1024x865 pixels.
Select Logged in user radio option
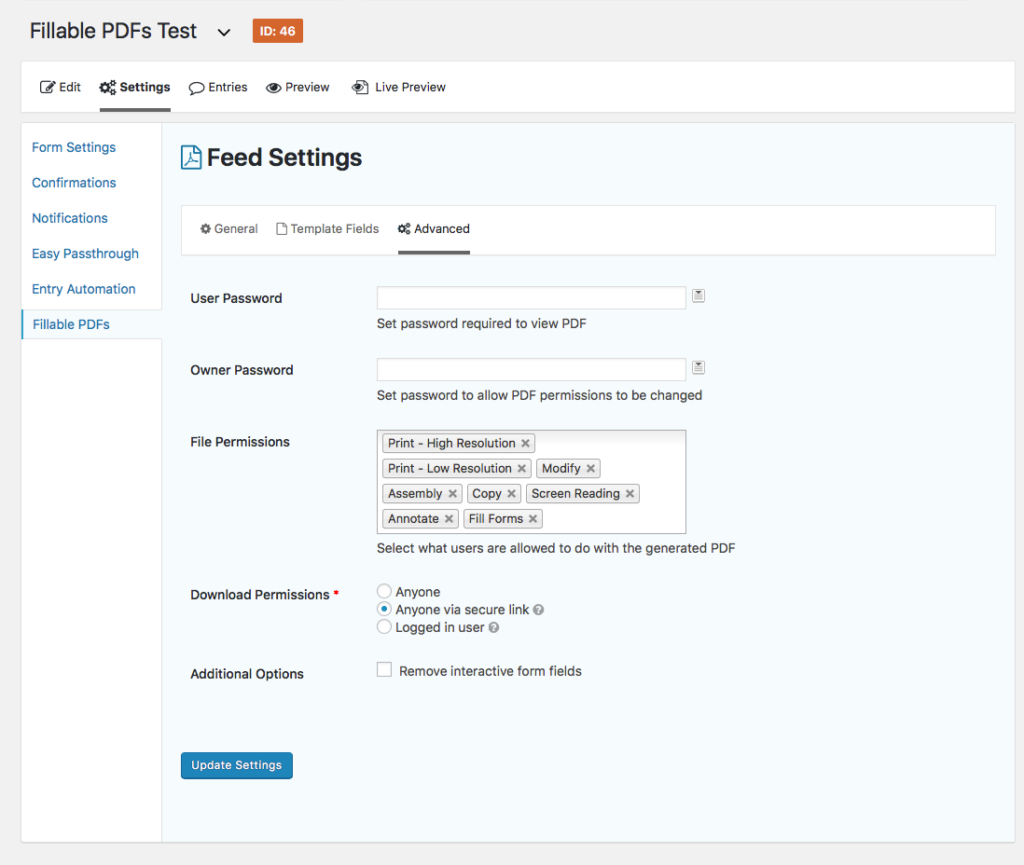tap(384, 628)
